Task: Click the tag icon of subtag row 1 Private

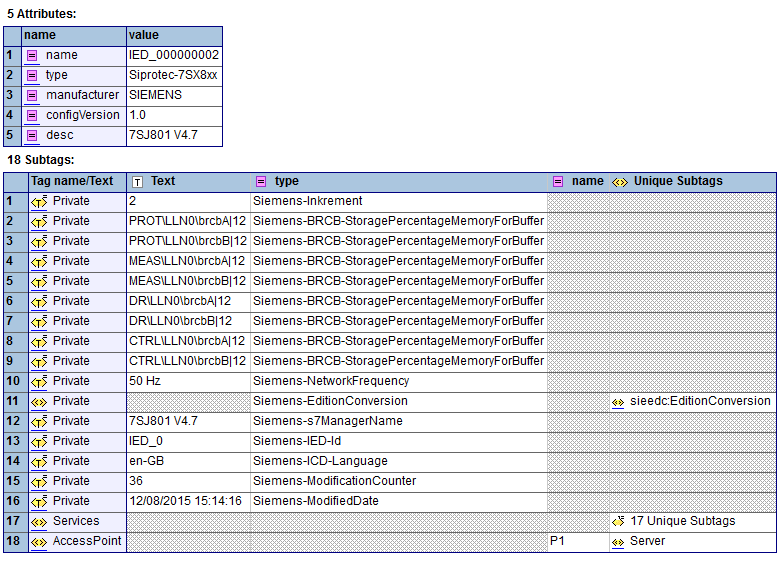Action: [39, 202]
